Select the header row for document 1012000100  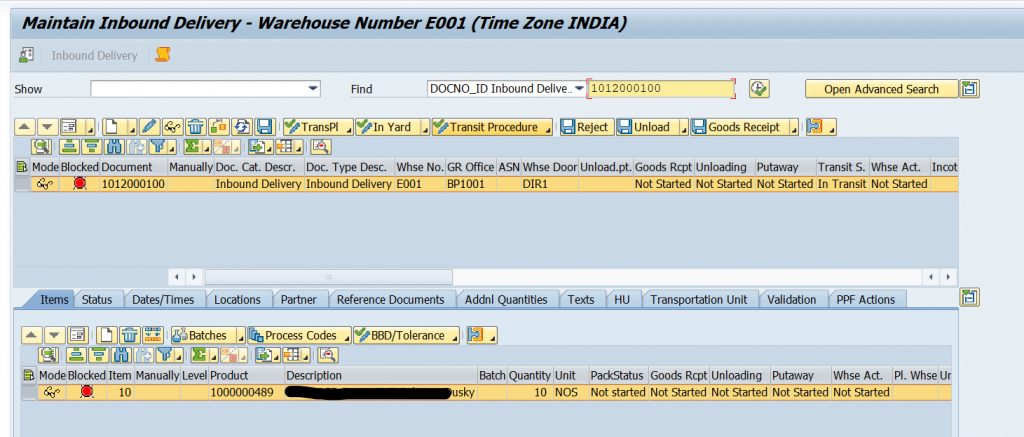tap(22, 184)
